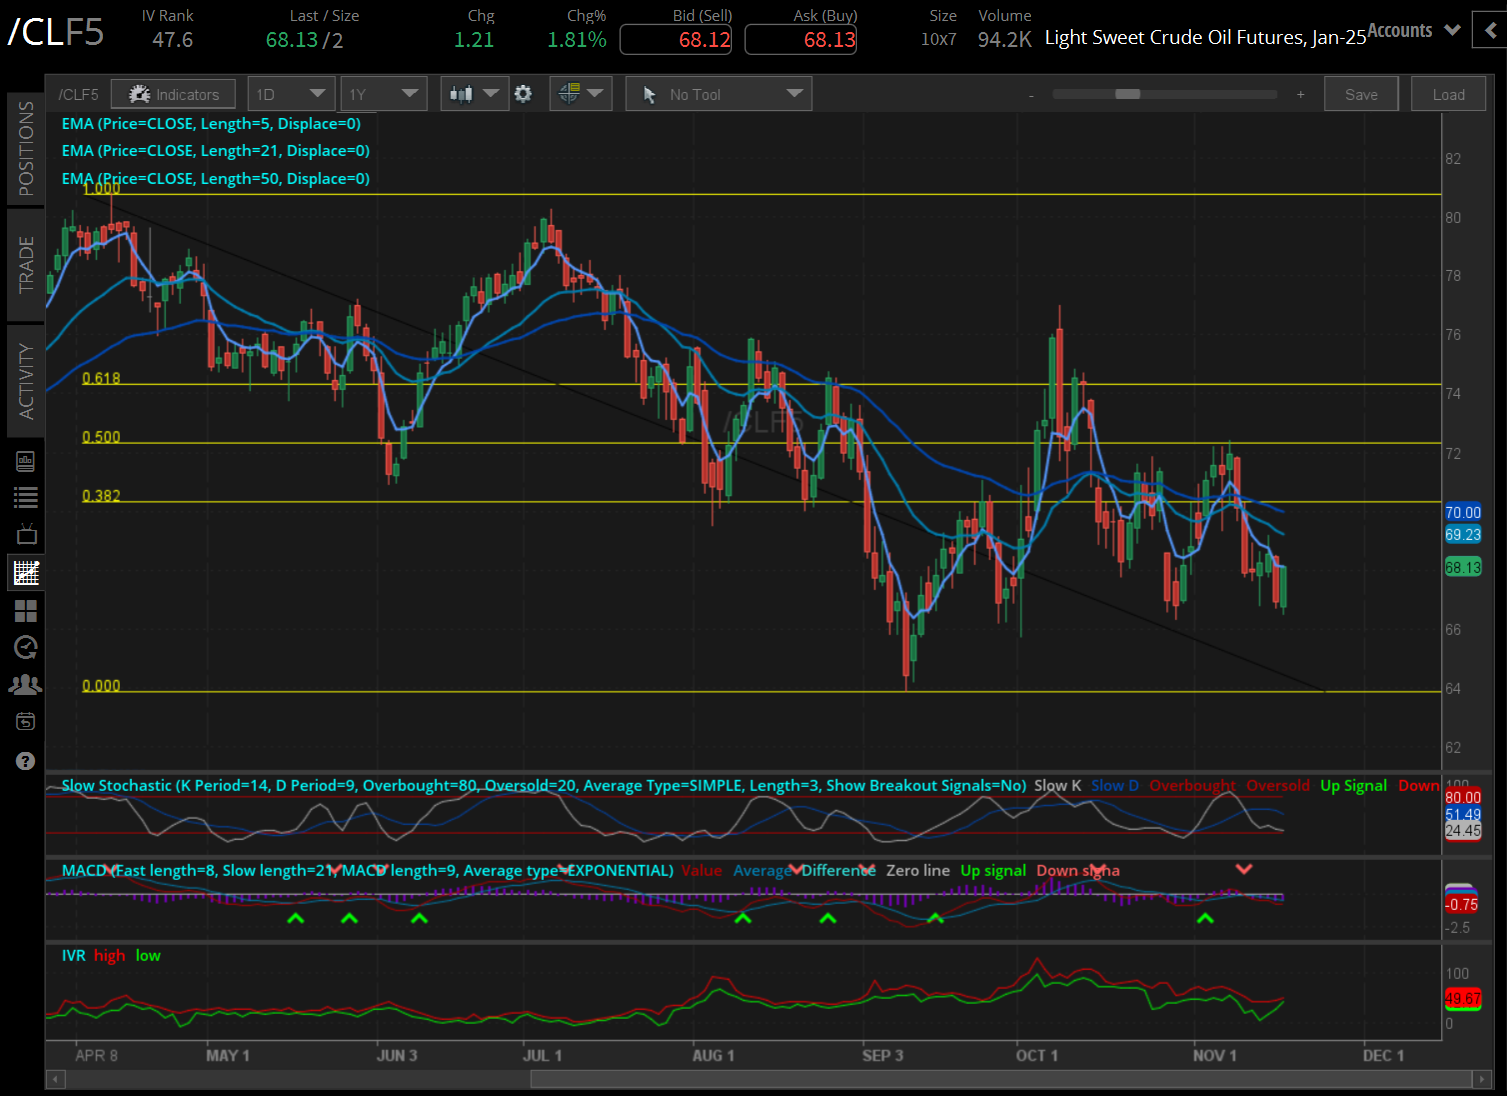The image size is (1507, 1096).
Task: Click the Save chart button
Action: pos(1361,94)
